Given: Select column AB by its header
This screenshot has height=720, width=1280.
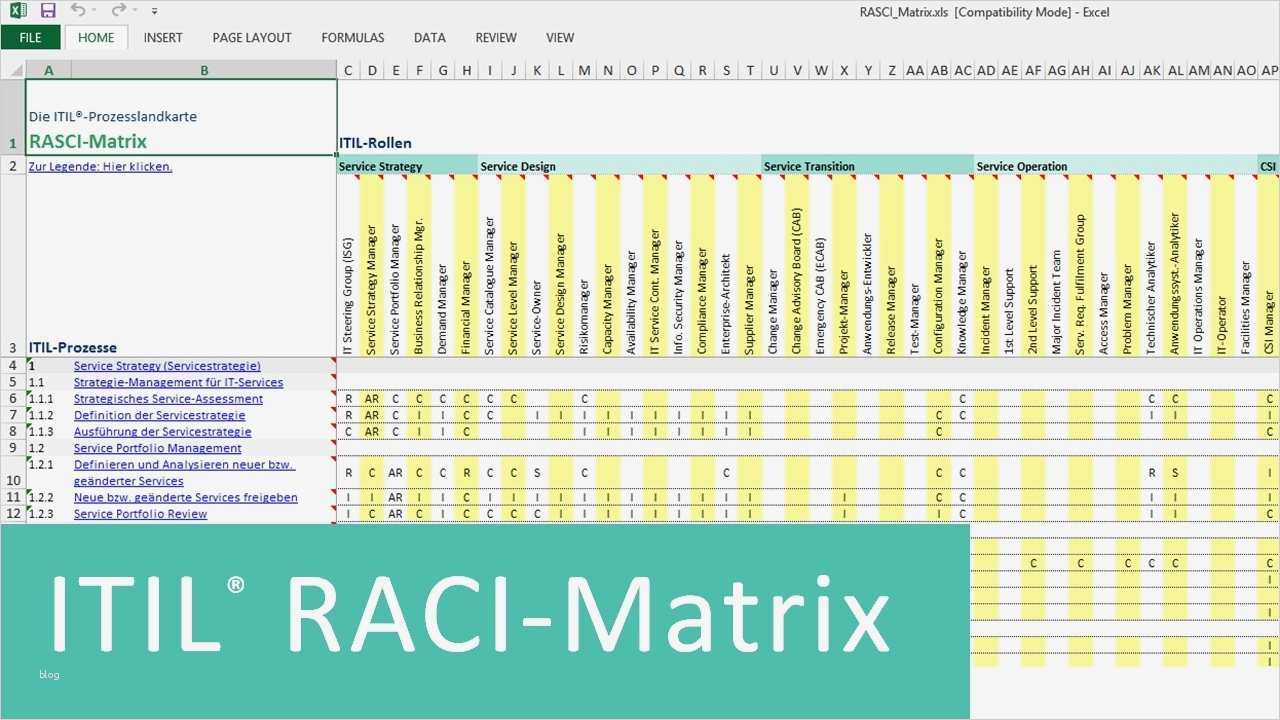Looking at the screenshot, I should click(x=939, y=70).
